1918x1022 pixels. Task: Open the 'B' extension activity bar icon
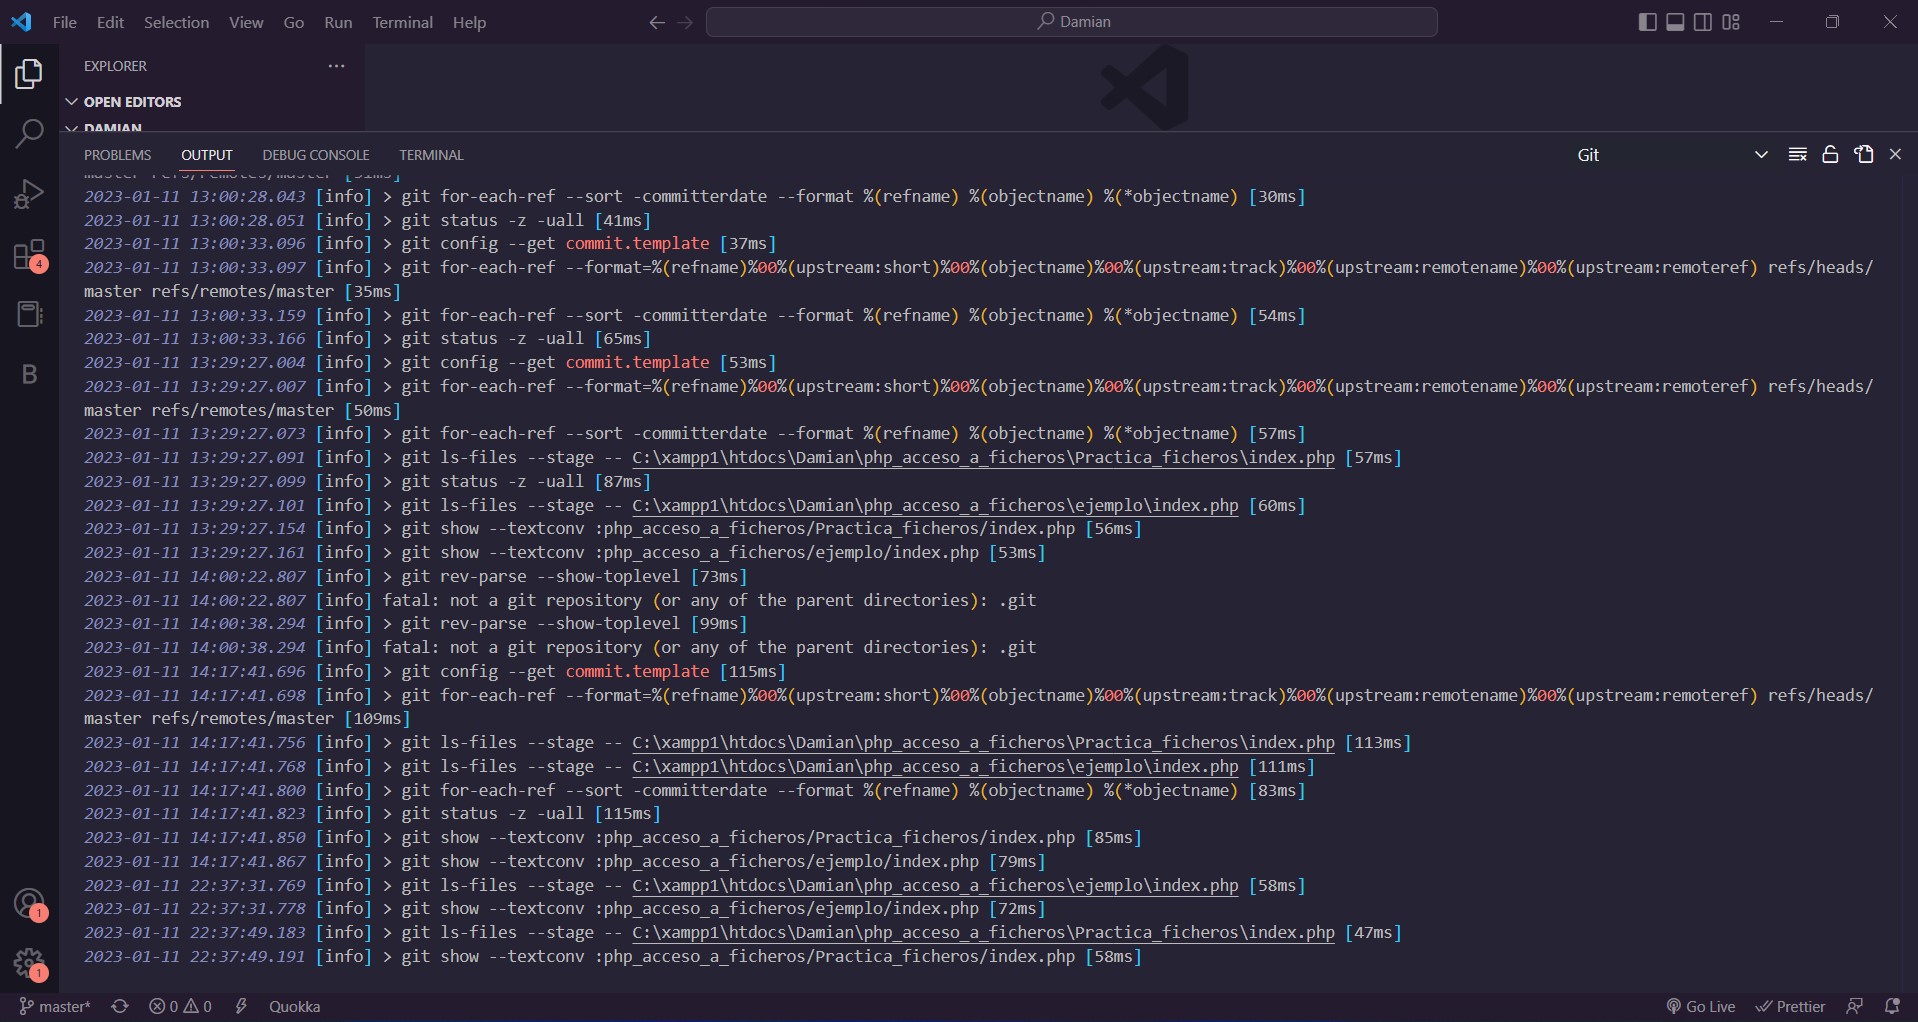(29, 374)
